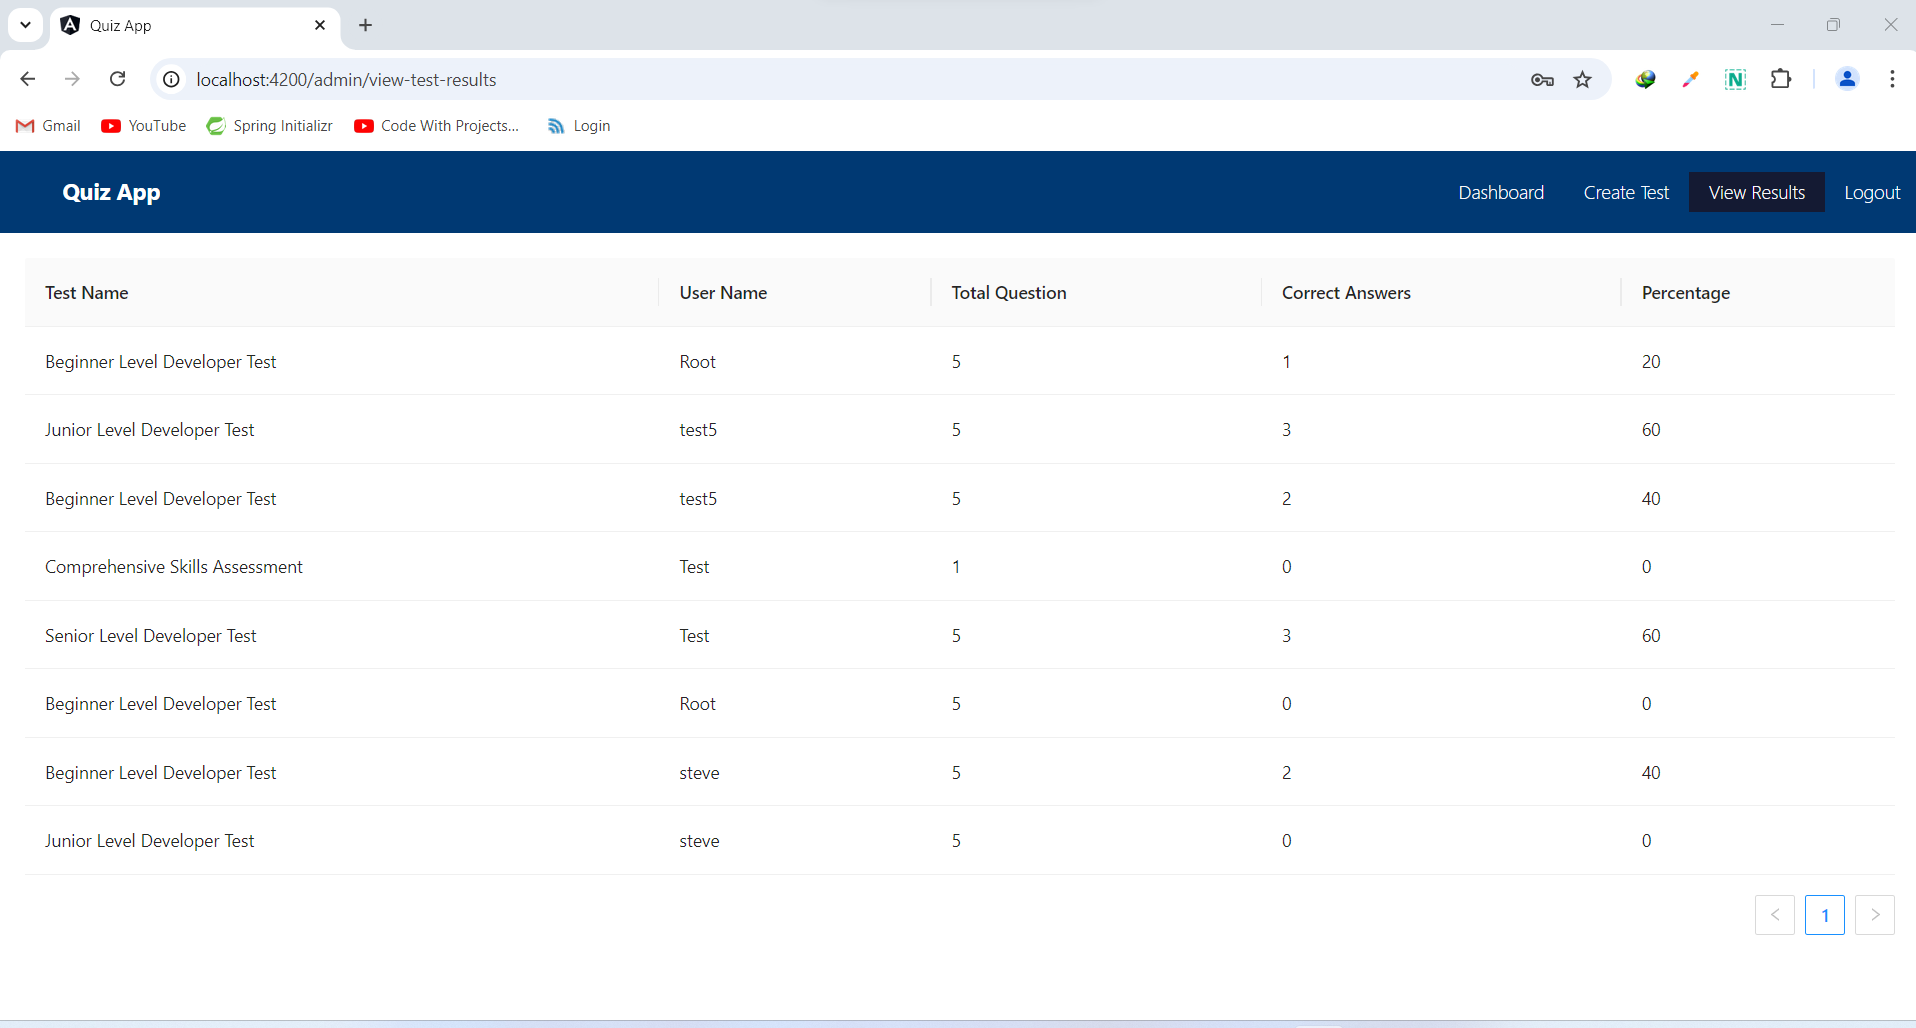Close the Quiz App tab
This screenshot has height=1028, width=1916.
click(x=320, y=25)
